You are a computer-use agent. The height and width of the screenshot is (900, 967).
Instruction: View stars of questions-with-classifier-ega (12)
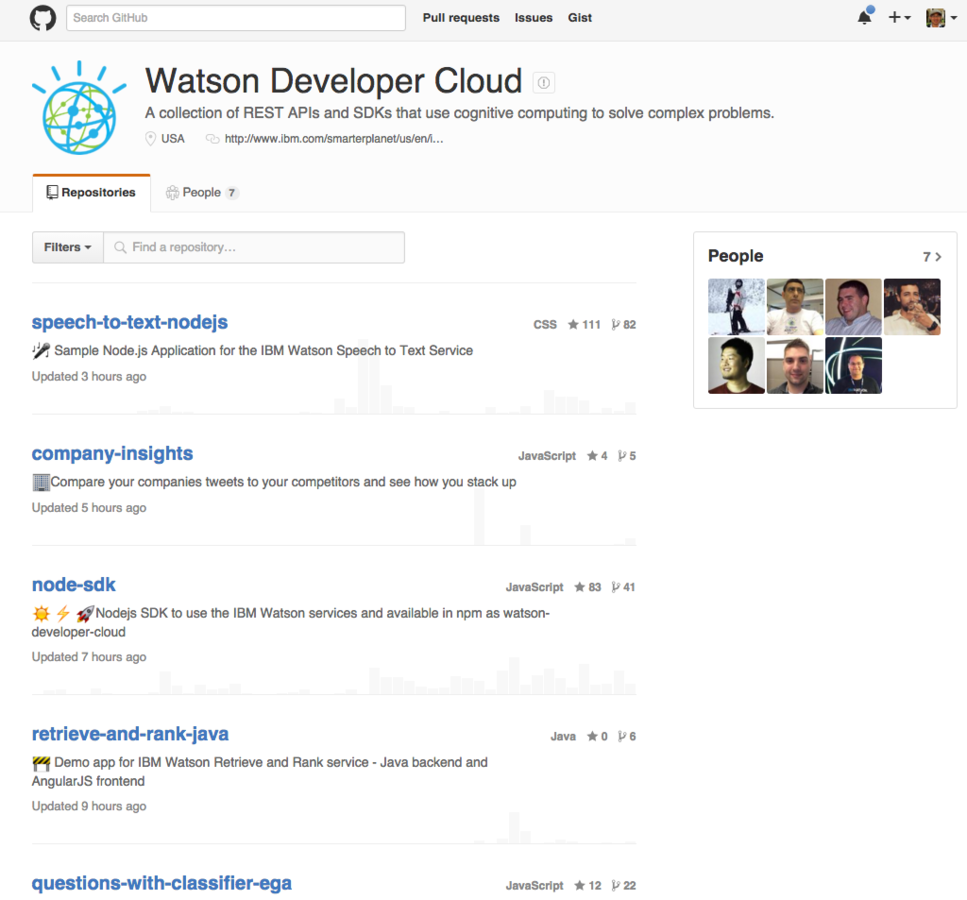coord(588,886)
